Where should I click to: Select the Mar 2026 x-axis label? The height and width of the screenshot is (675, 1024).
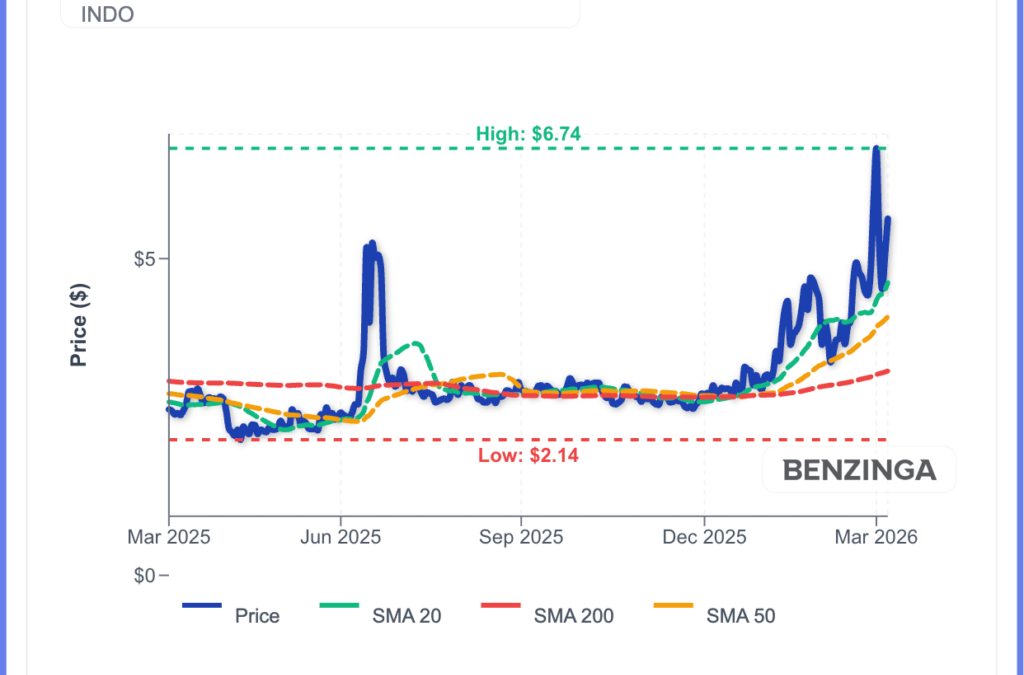pyautogui.click(x=876, y=537)
